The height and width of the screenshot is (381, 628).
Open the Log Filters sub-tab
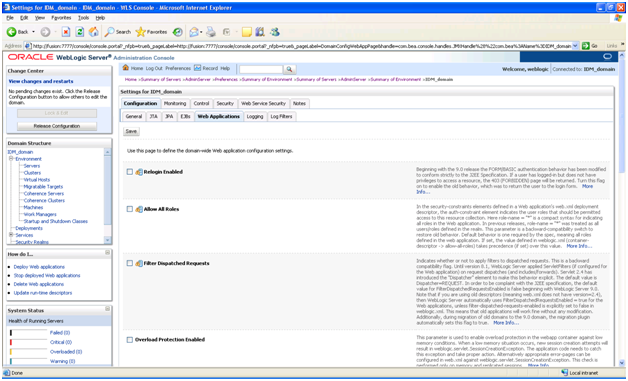click(281, 117)
